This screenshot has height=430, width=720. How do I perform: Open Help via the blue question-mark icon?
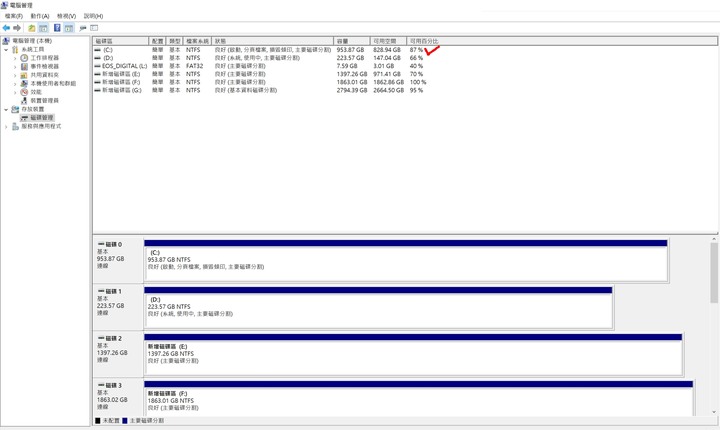click(x=57, y=28)
